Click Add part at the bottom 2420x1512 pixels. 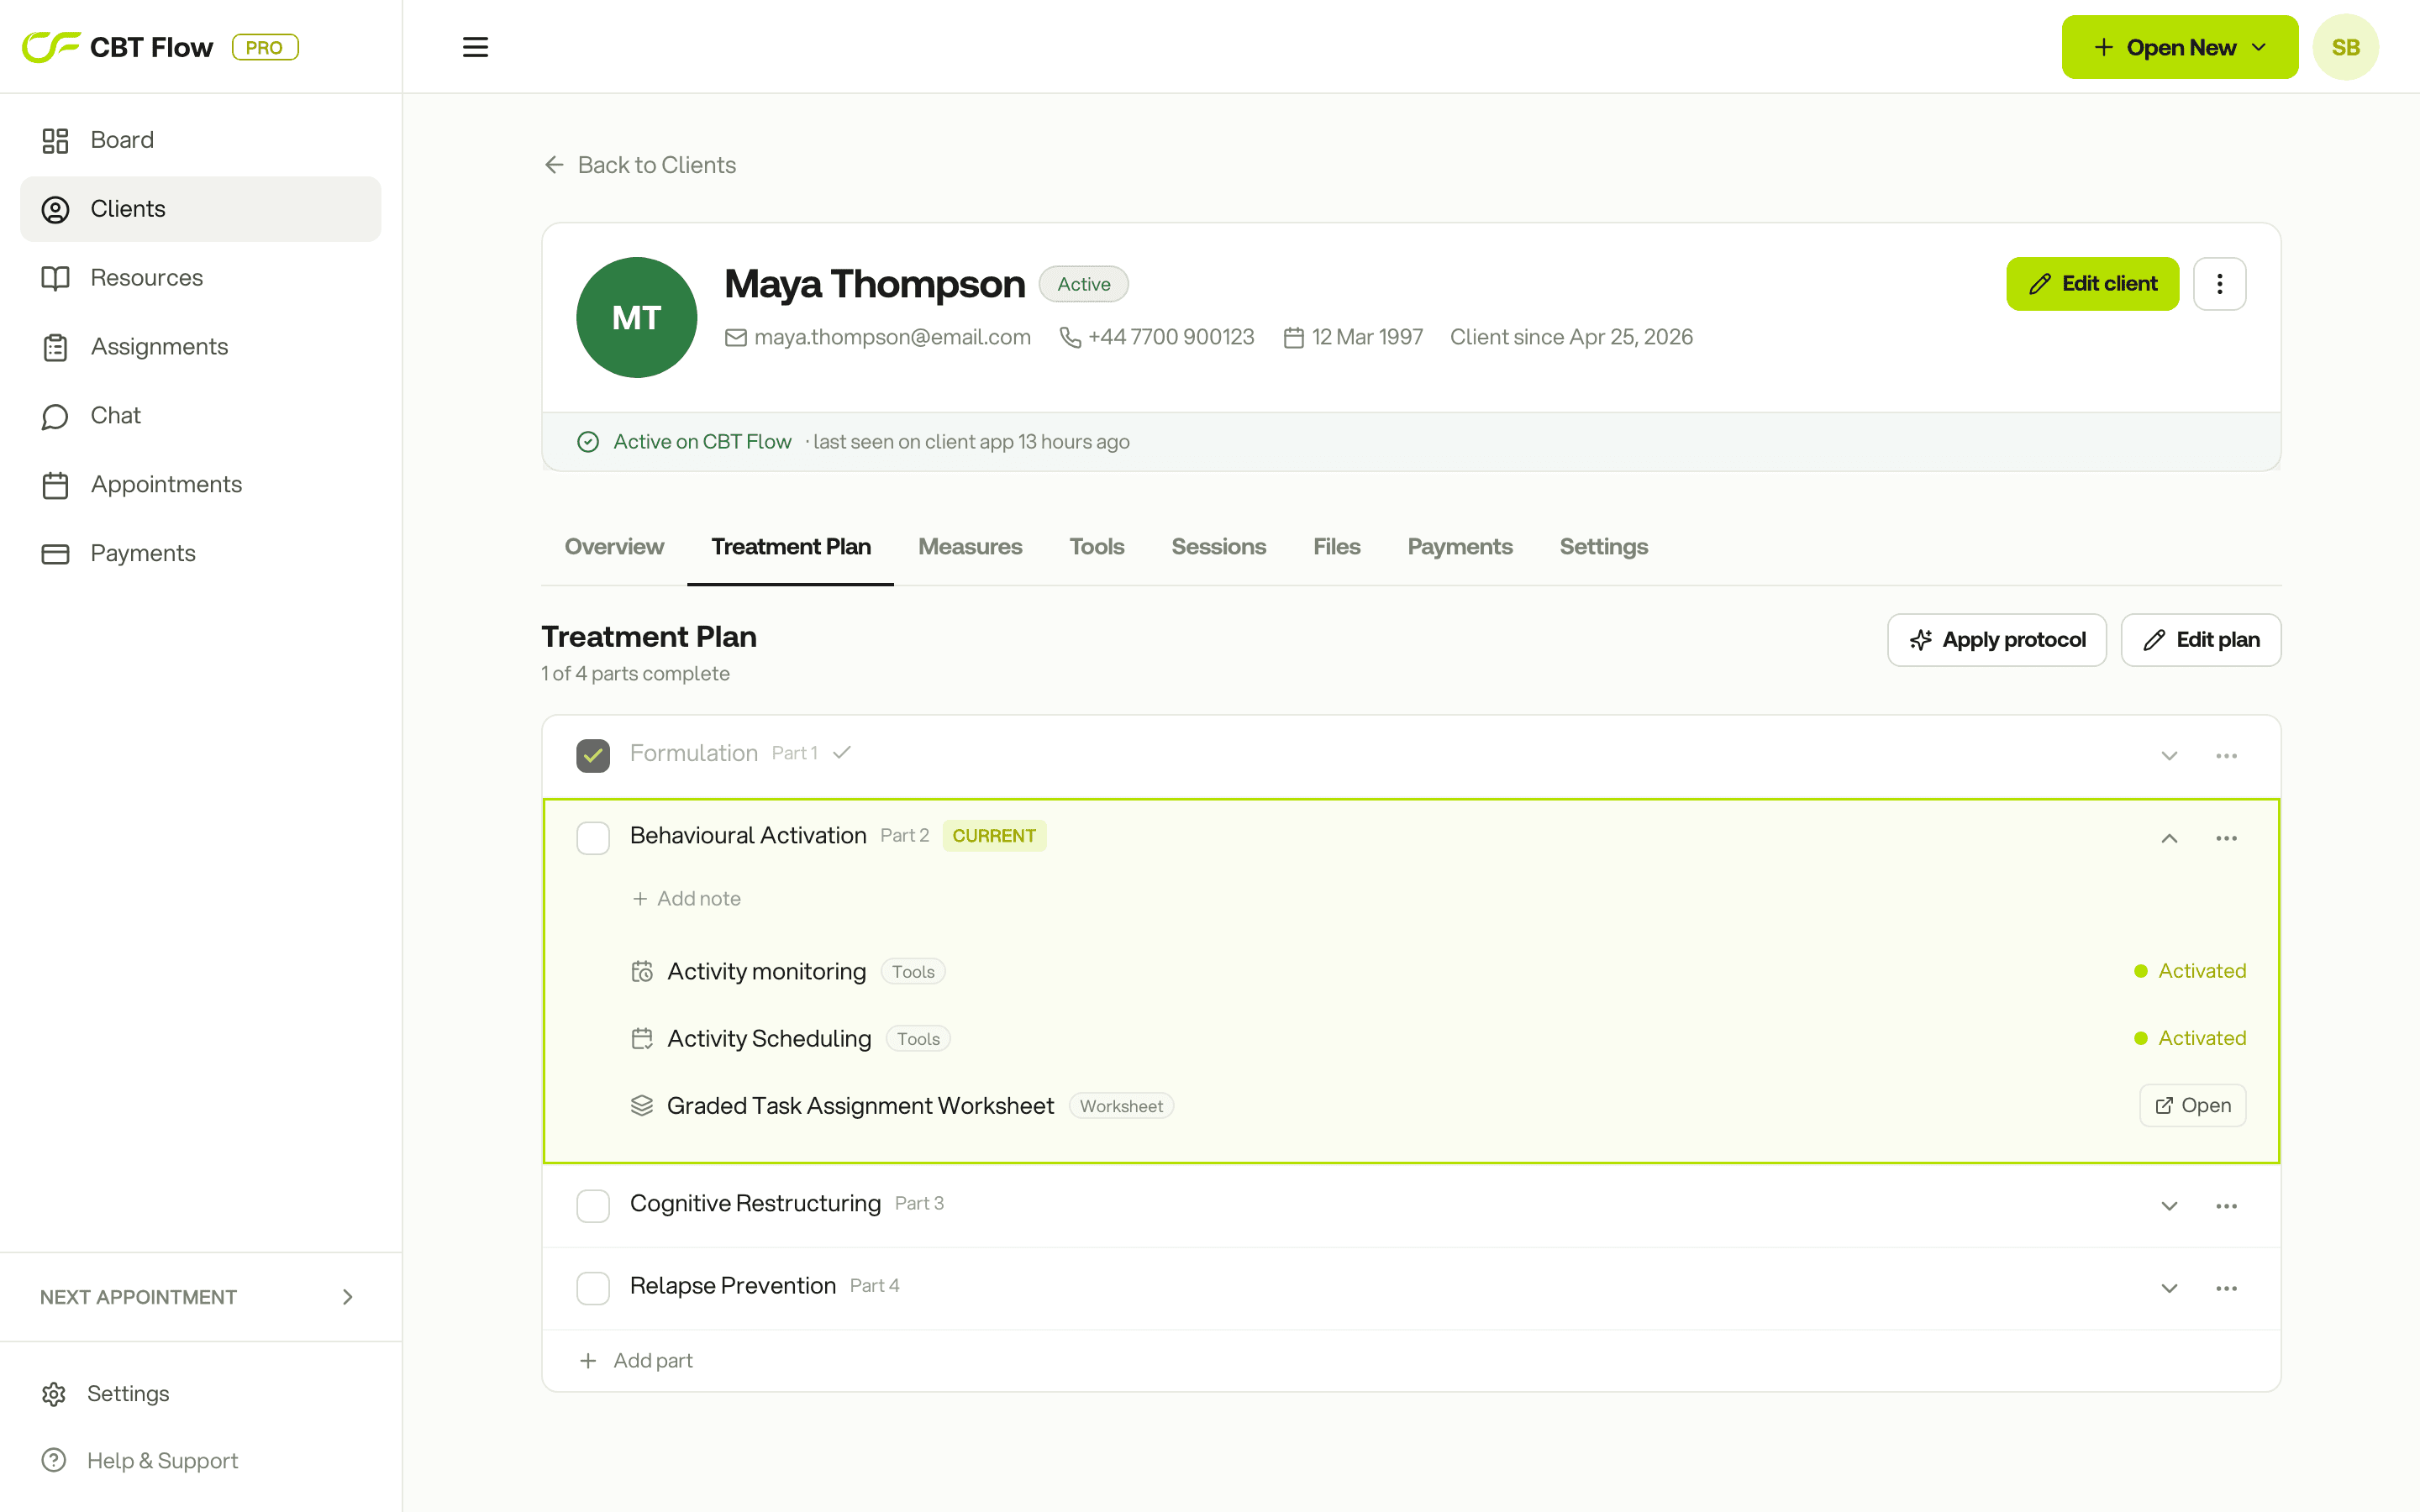[x=636, y=1361]
